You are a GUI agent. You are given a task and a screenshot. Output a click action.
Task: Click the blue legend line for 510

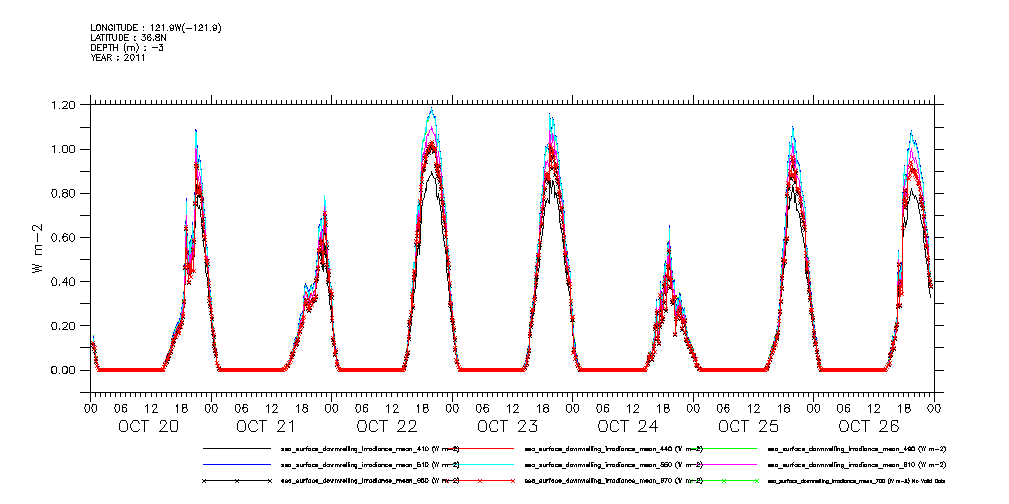236,464
